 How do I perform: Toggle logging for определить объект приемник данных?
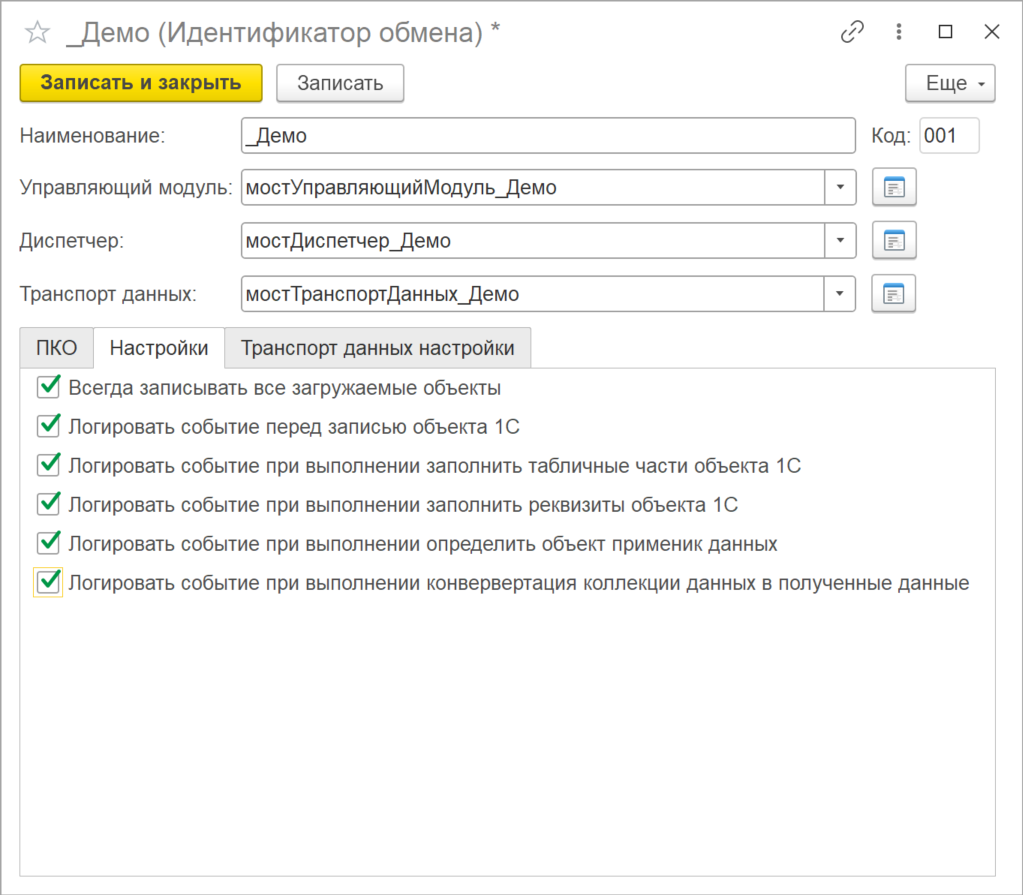(x=49, y=543)
